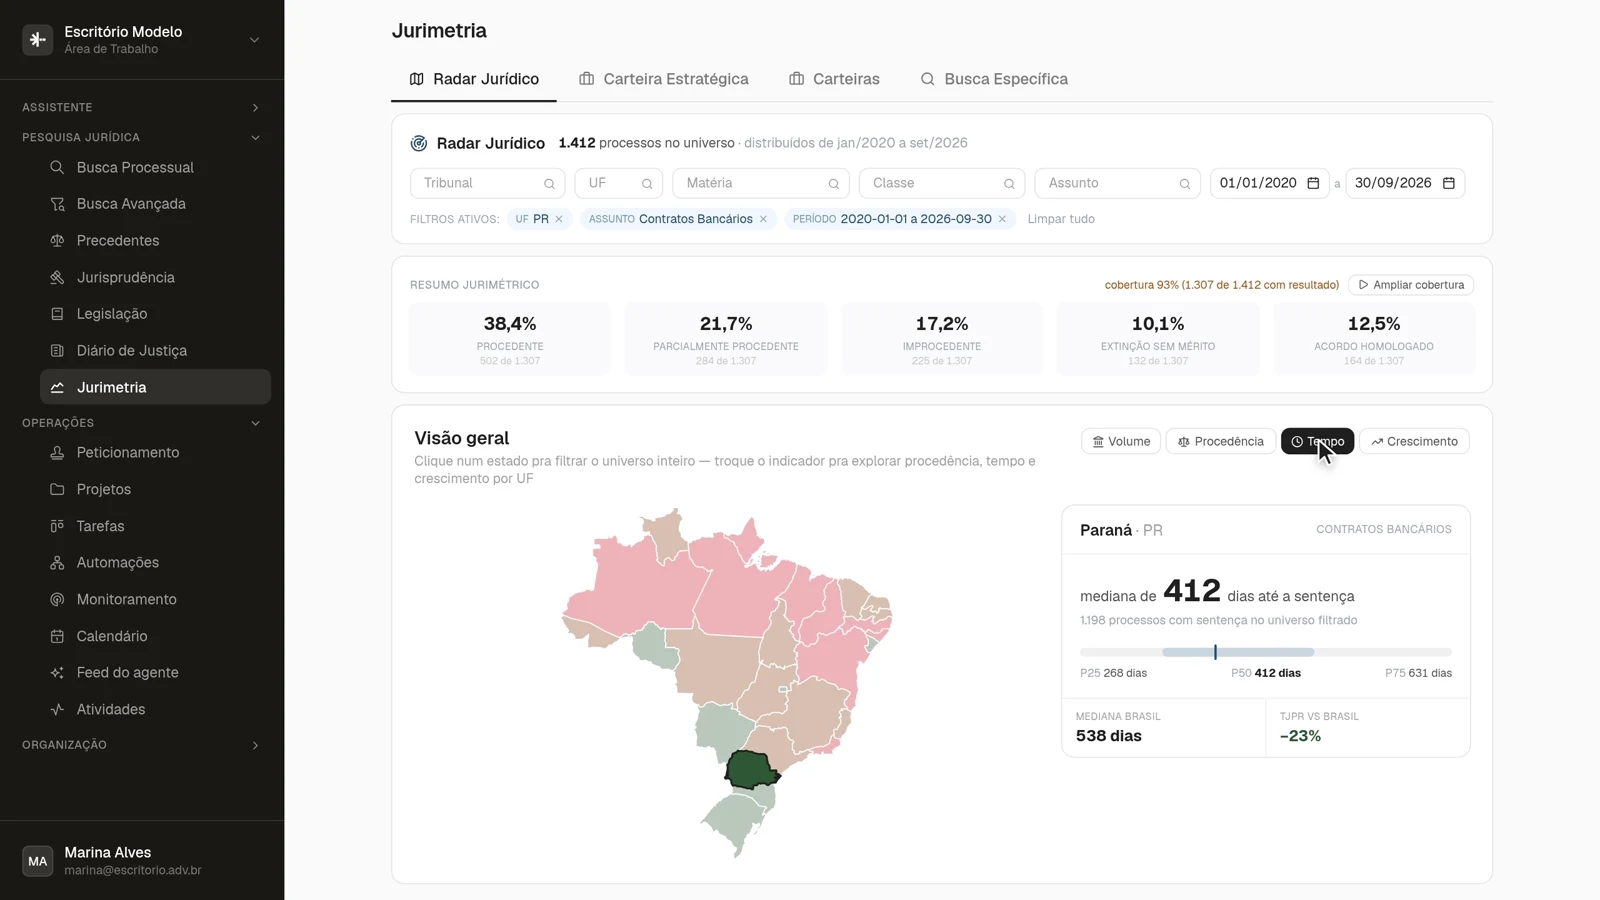The width and height of the screenshot is (1600, 900).
Task: Click the Matéria filter field
Action: coord(761,183)
